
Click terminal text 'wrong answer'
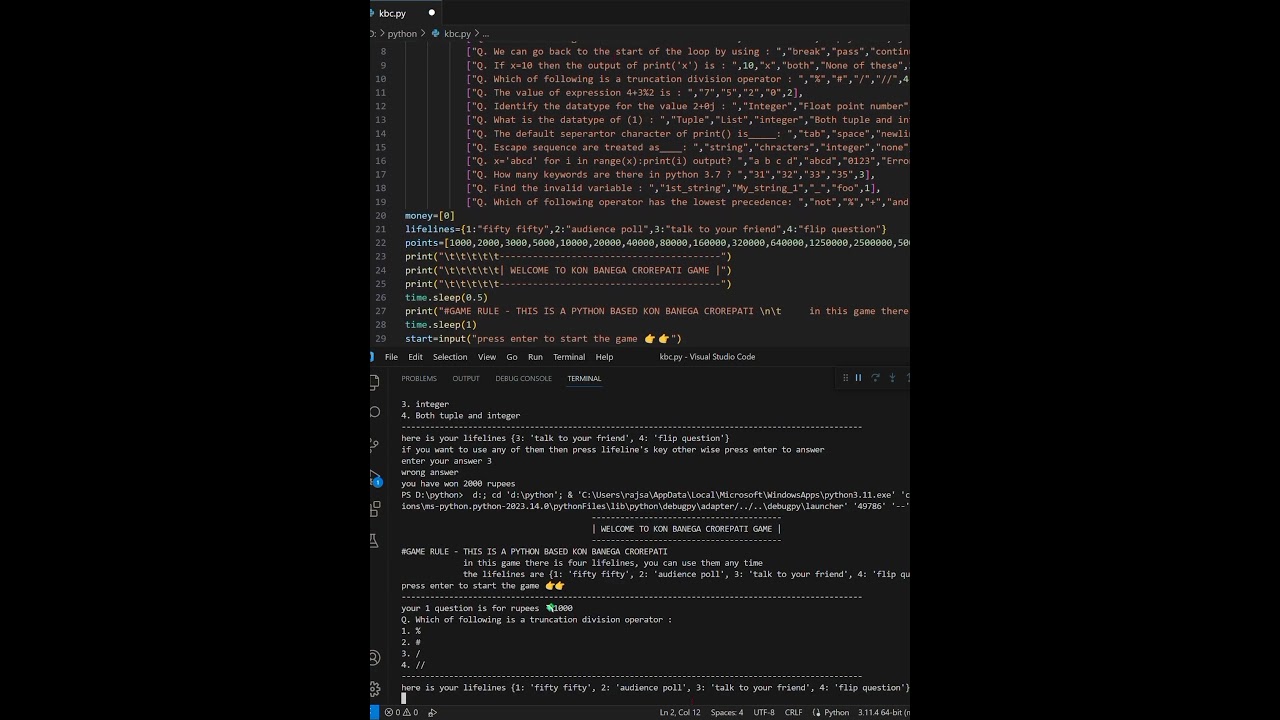430,472
